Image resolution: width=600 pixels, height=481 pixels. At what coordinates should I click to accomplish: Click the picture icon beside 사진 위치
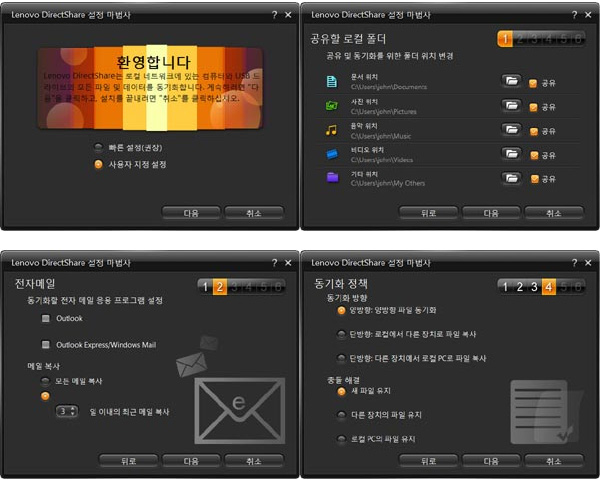coord(332,105)
